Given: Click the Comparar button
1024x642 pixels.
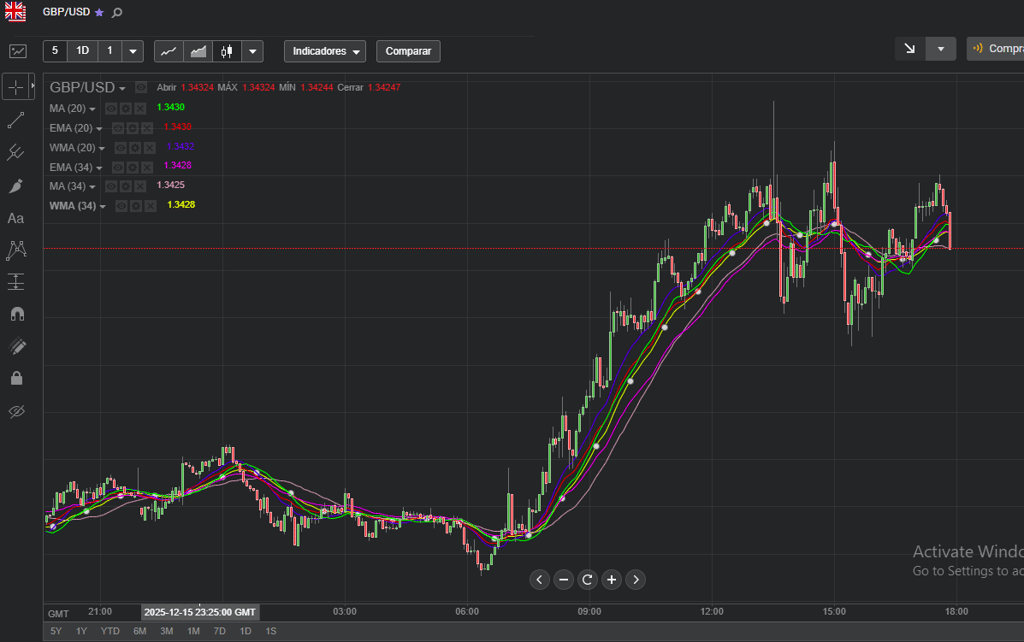Looking at the screenshot, I should point(408,51).
